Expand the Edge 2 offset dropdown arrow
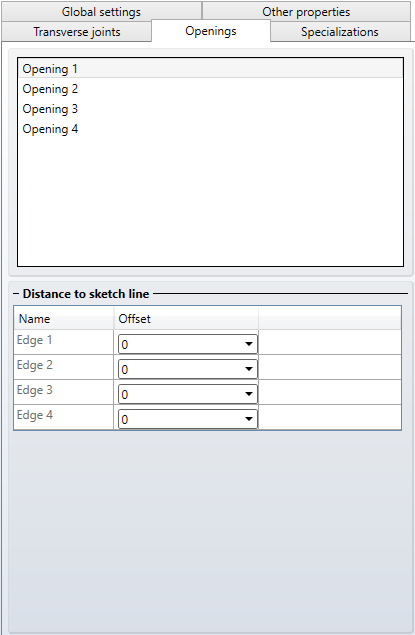Screen dimensions: 415x635 point(249,369)
